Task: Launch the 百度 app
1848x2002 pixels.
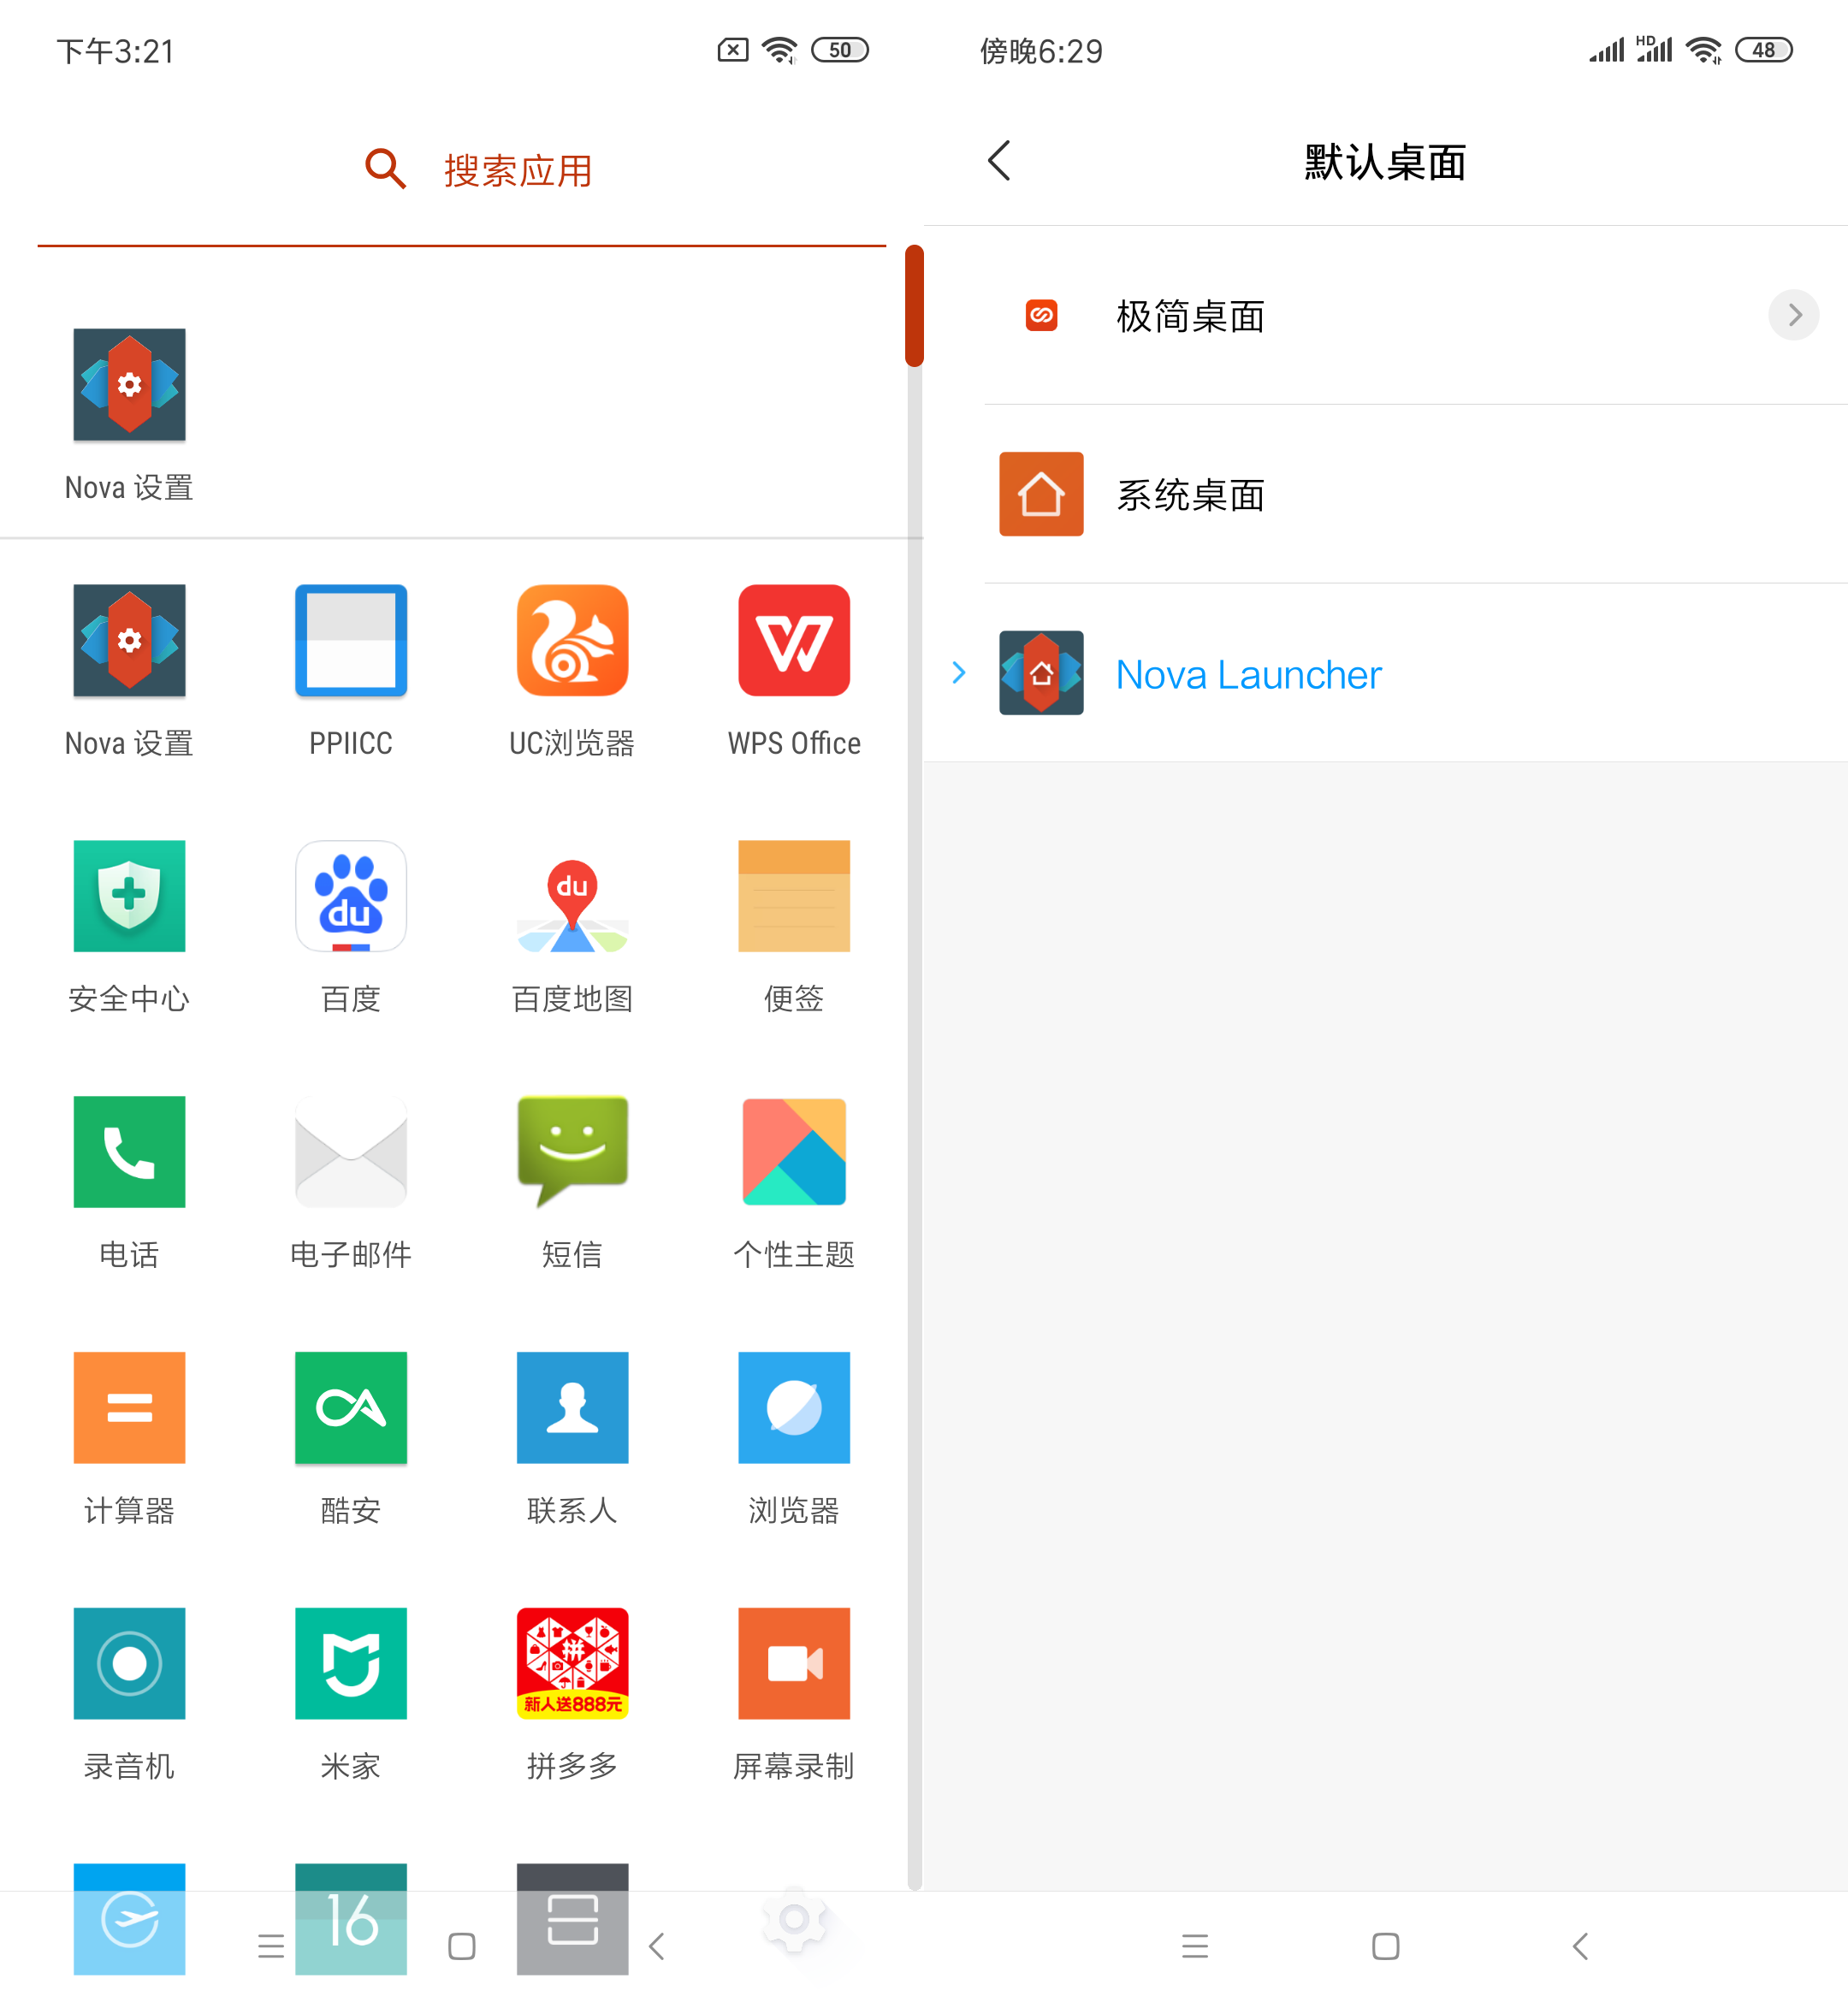Action: tap(351, 926)
